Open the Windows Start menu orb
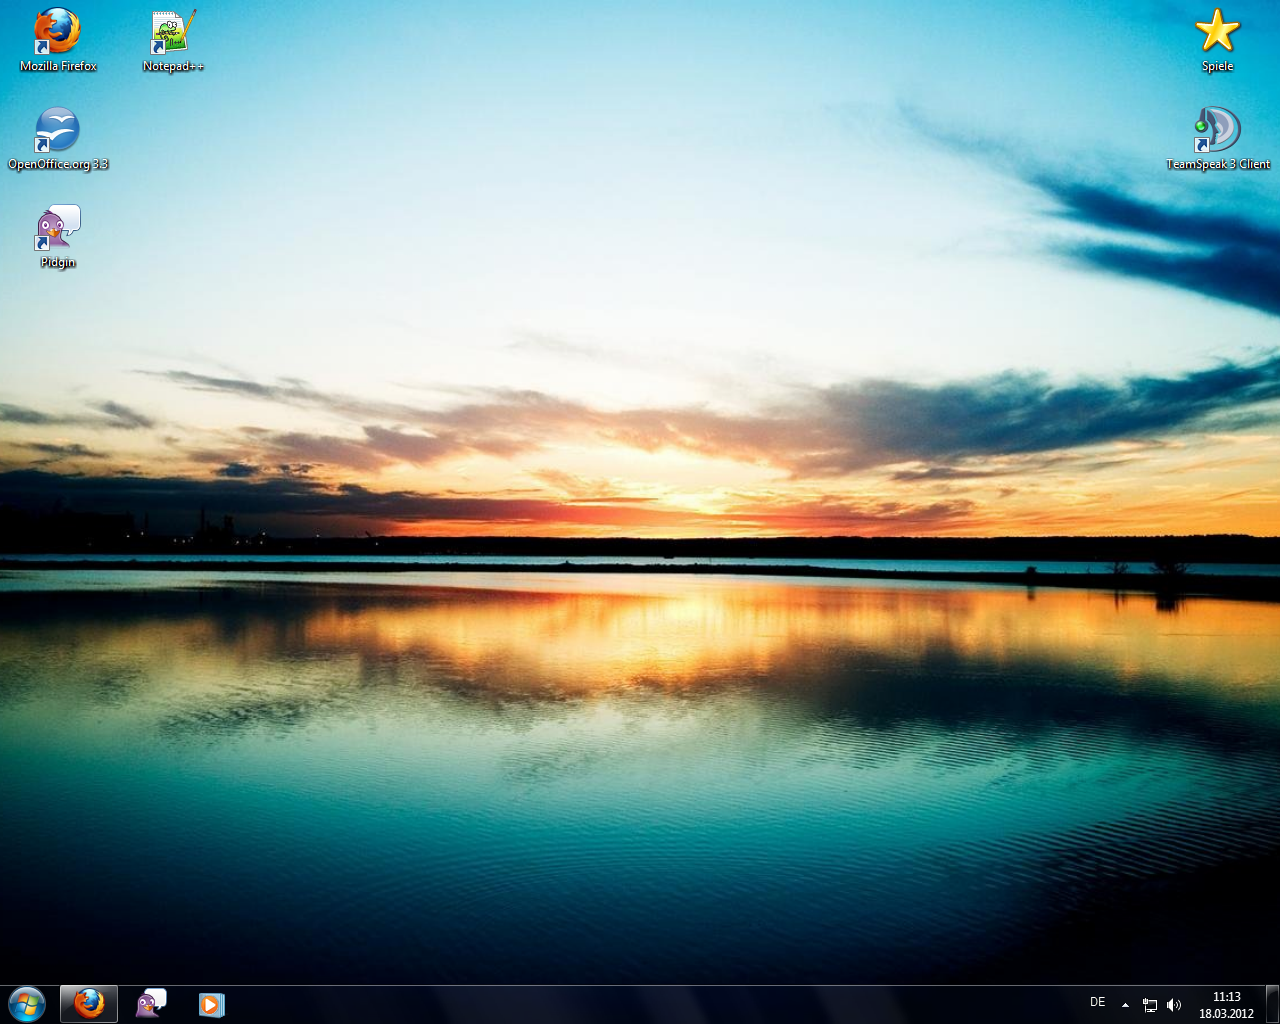This screenshot has height=1024, width=1280. pos(27,1004)
